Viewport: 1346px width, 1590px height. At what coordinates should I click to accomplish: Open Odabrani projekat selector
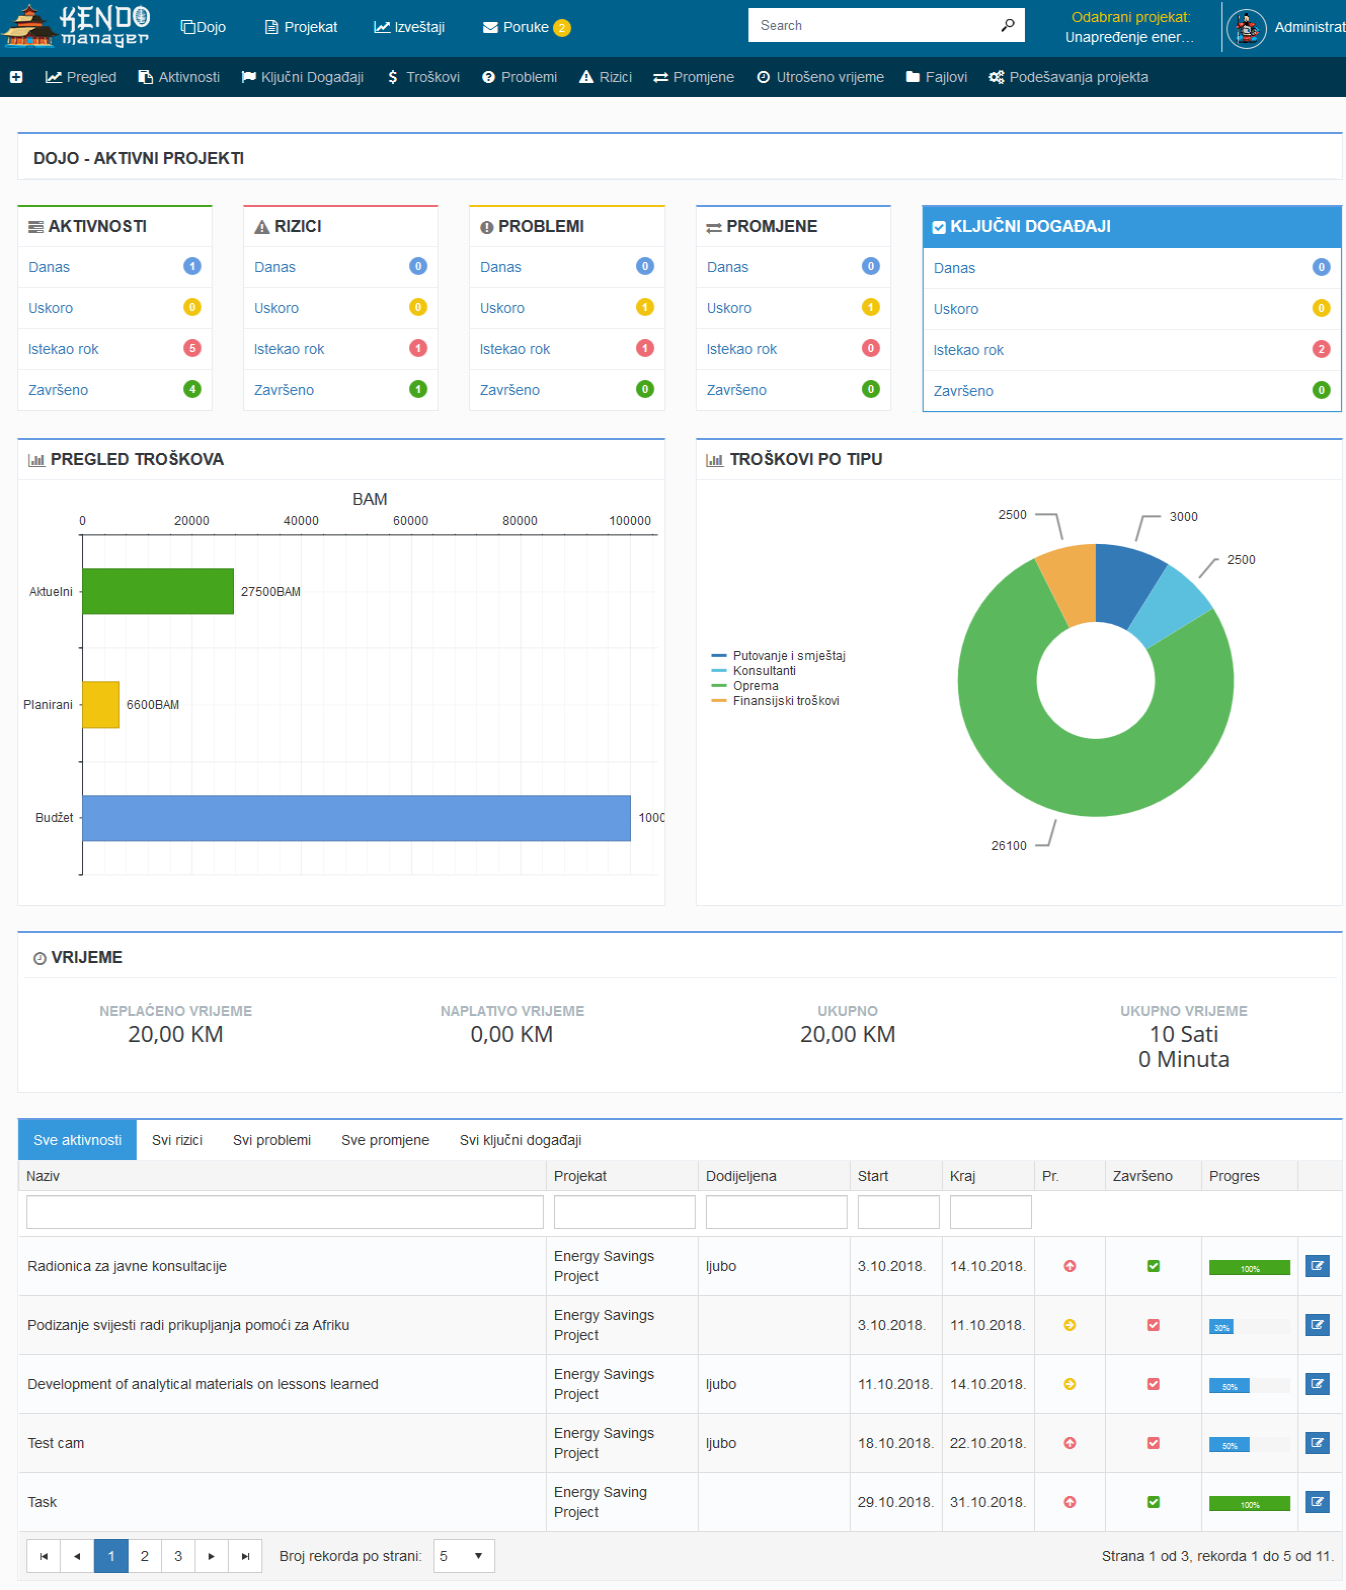coord(1130,27)
